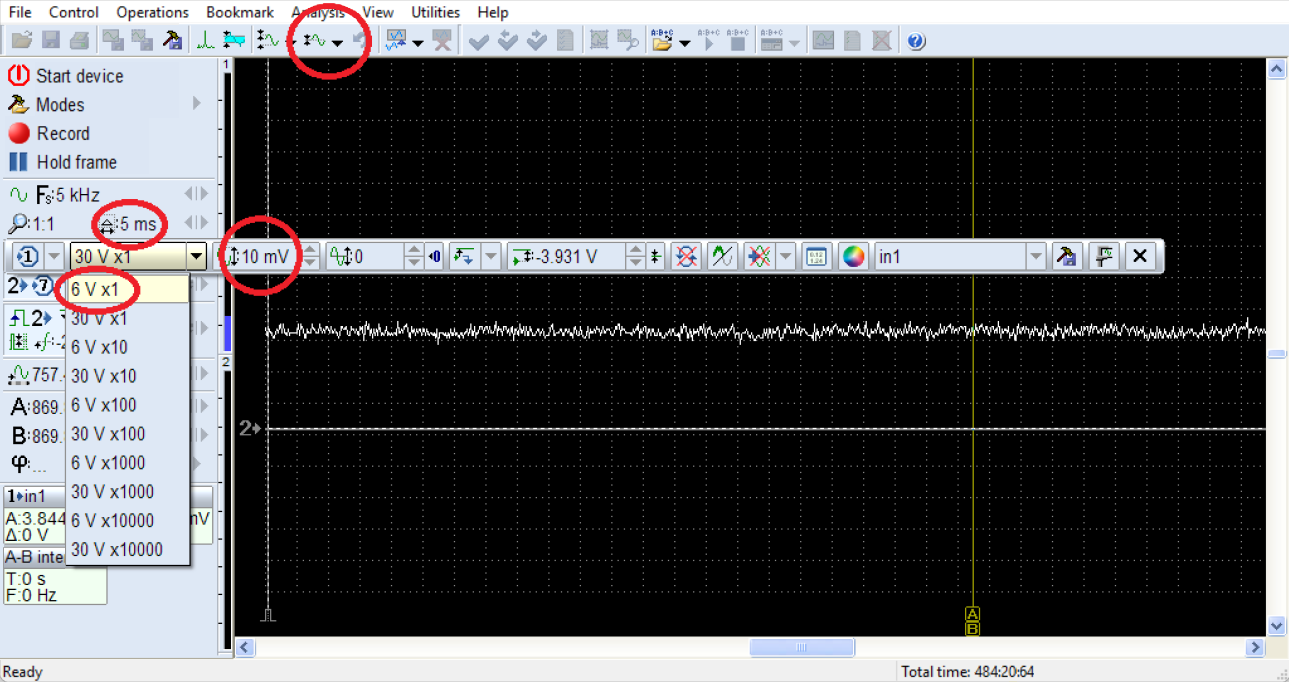Open the Utilities menu
1289x682 pixels.
(436, 12)
